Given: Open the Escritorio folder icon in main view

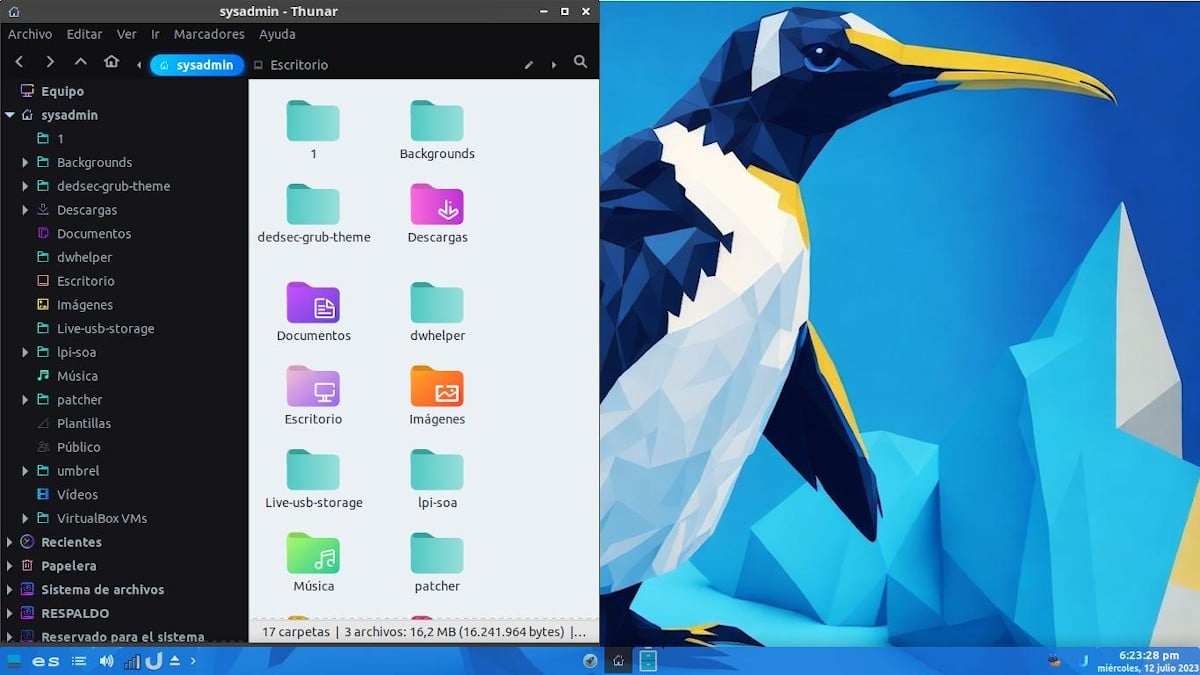Looking at the screenshot, I should [x=313, y=387].
